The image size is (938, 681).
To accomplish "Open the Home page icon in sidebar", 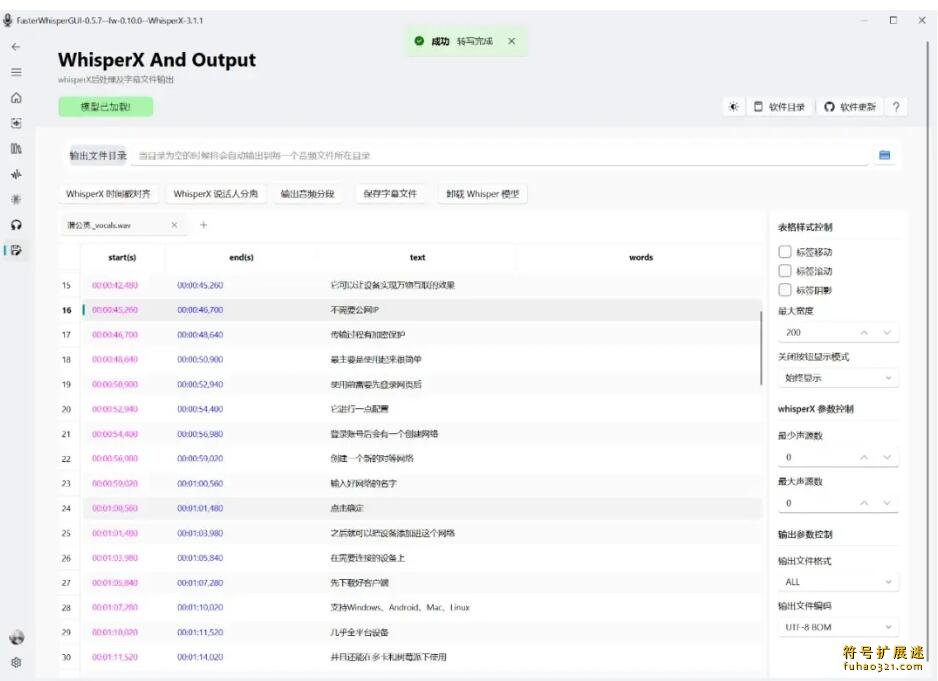I will tap(16, 98).
